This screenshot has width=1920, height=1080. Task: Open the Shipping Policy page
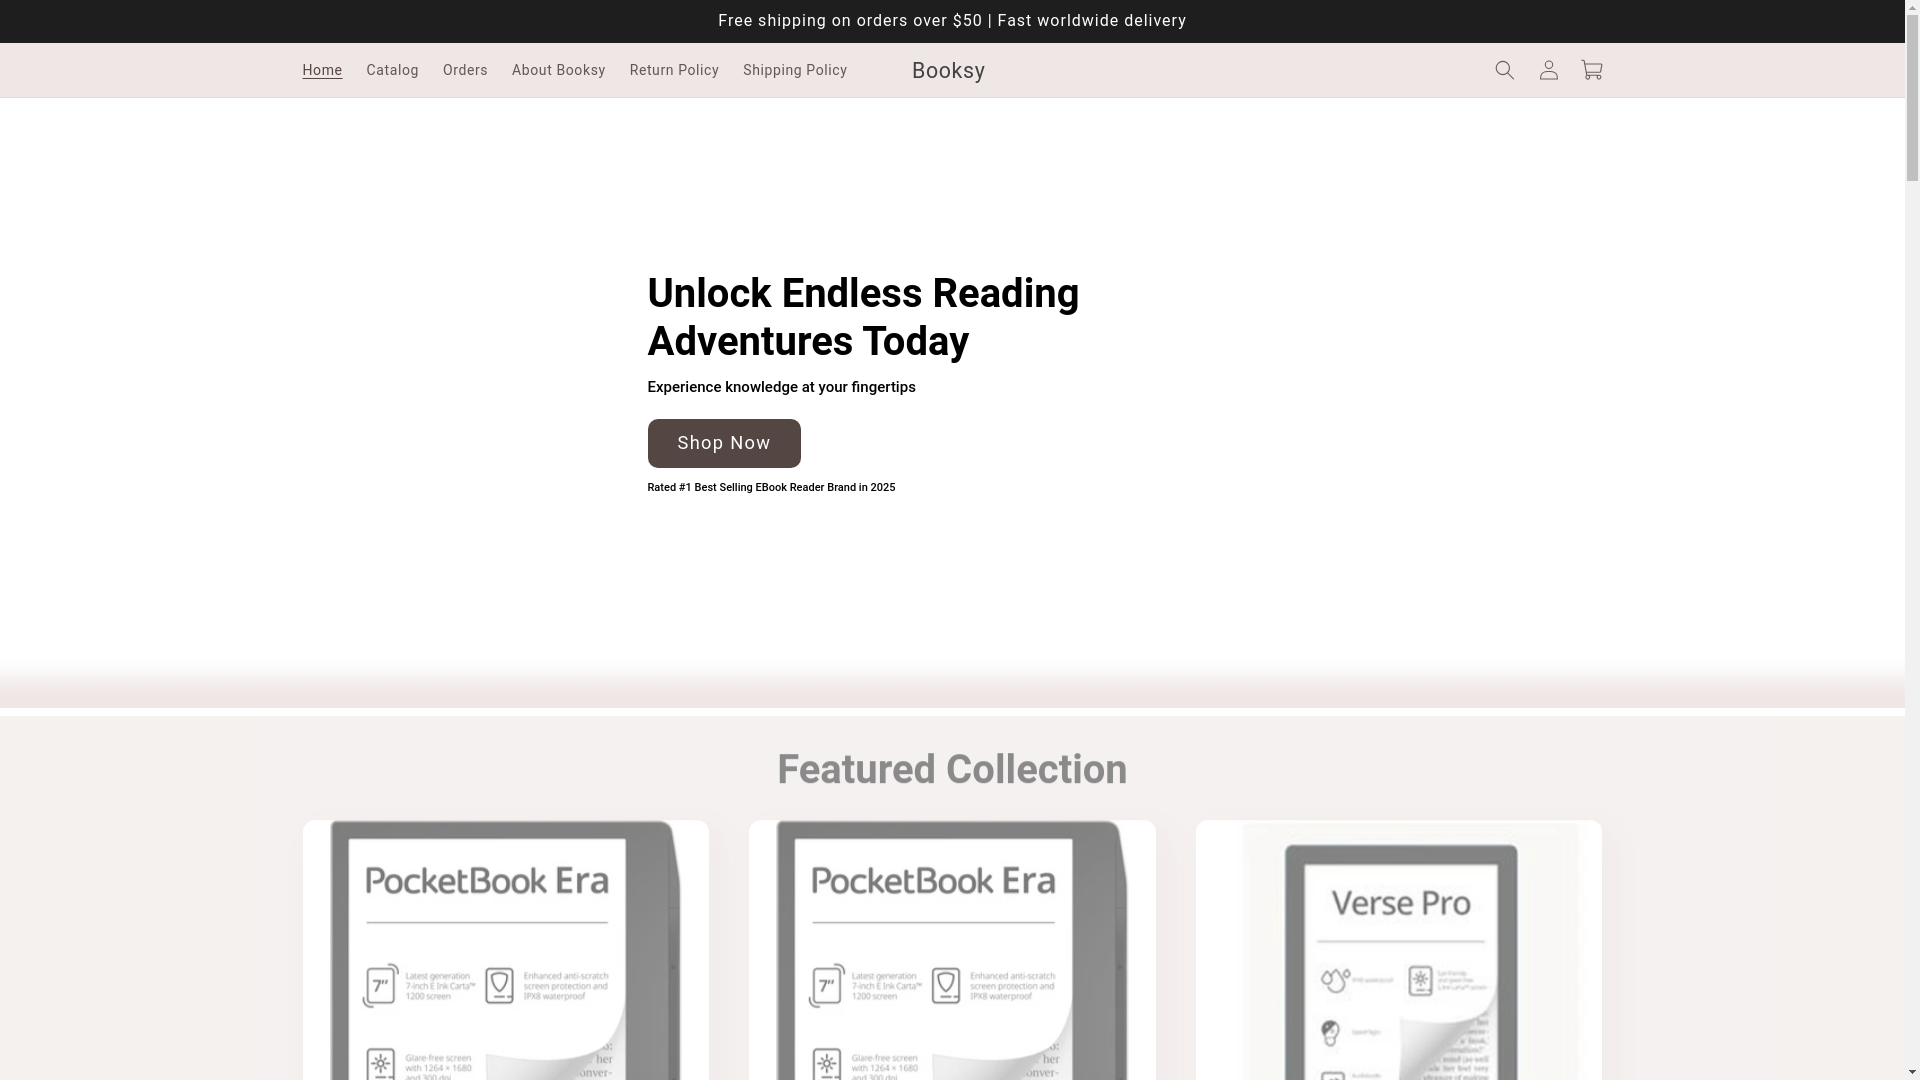(795, 70)
